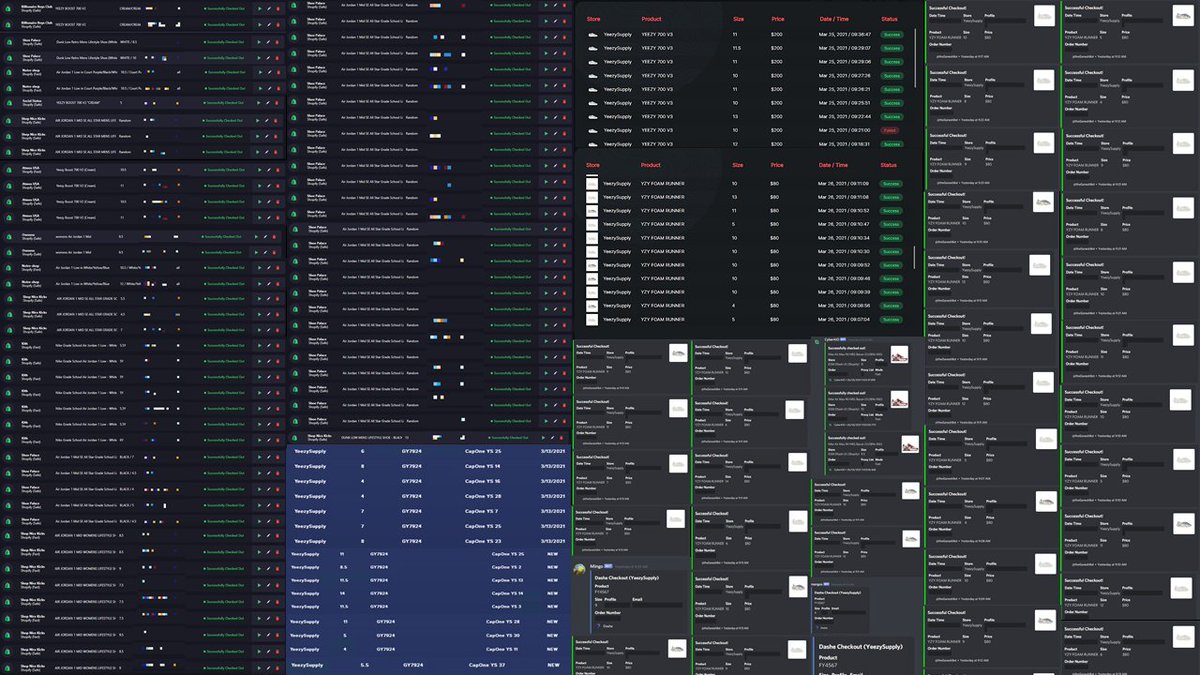Click the shoe icon in the 09:21:00 order row

593,130
